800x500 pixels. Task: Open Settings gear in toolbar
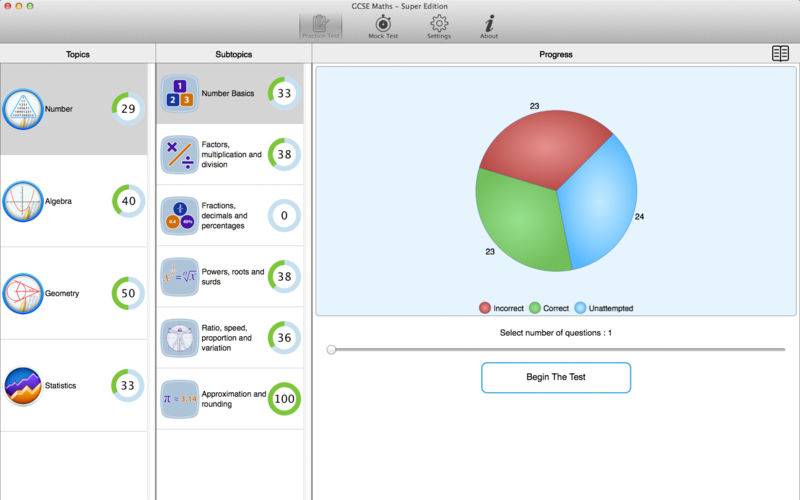tap(439, 27)
